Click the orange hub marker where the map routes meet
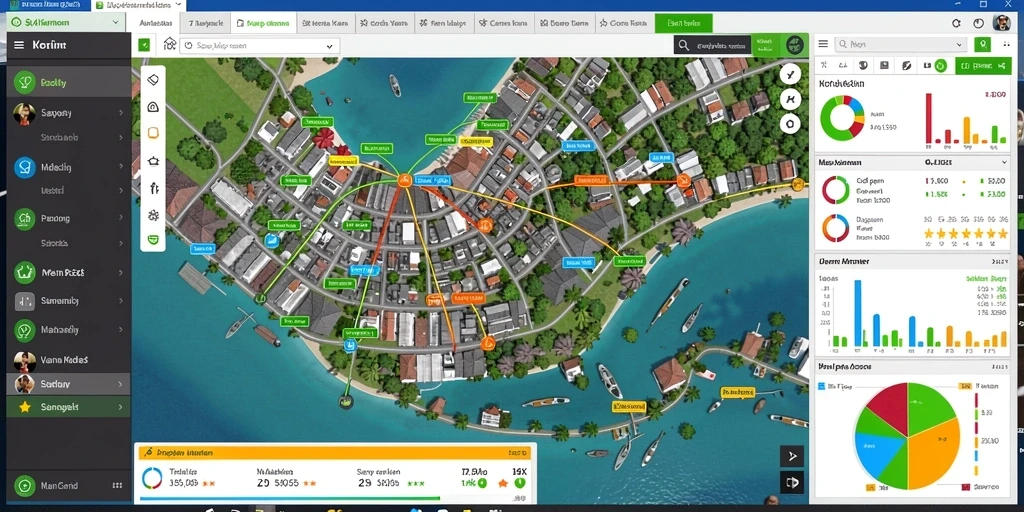 click(x=404, y=181)
